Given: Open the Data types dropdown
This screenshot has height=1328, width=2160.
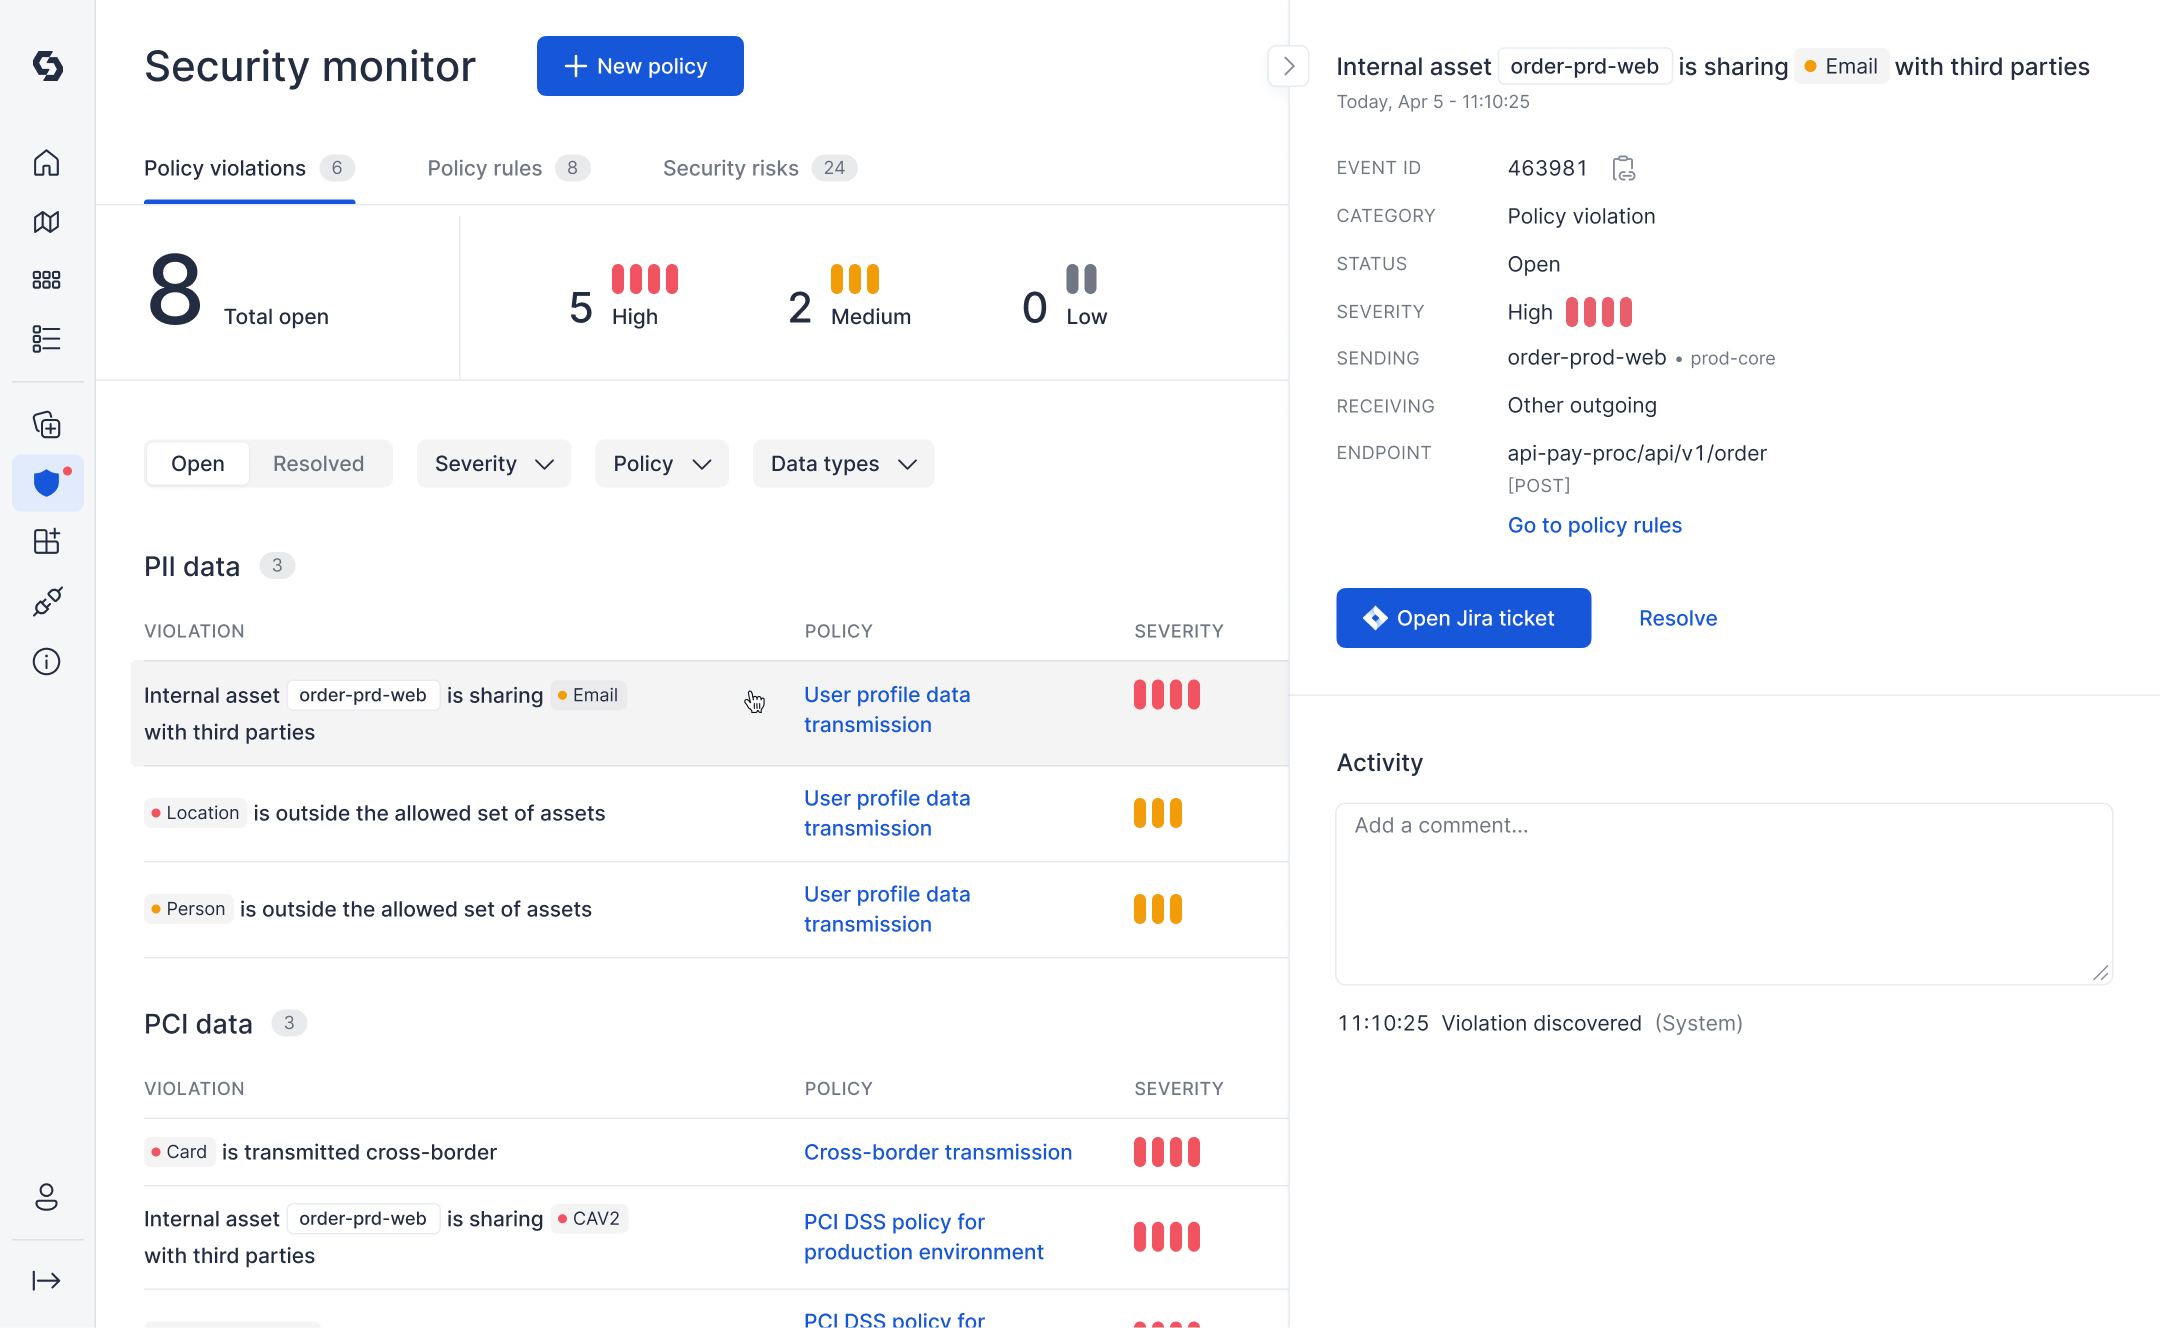Looking at the screenshot, I should pyautogui.click(x=843, y=464).
